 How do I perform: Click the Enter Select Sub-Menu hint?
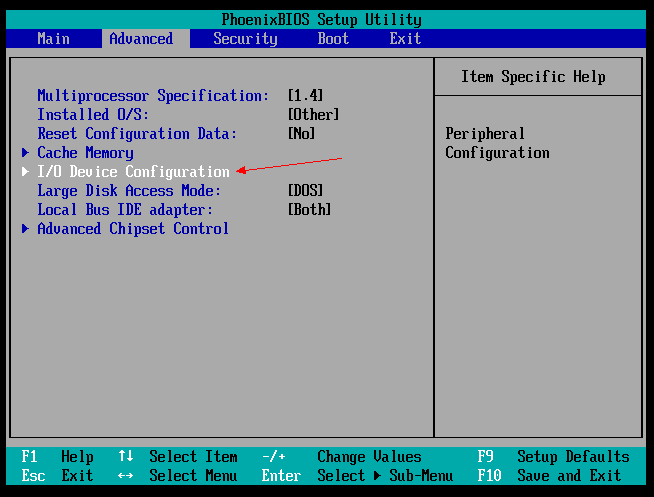pyautogui.click(x=357, y=476)
